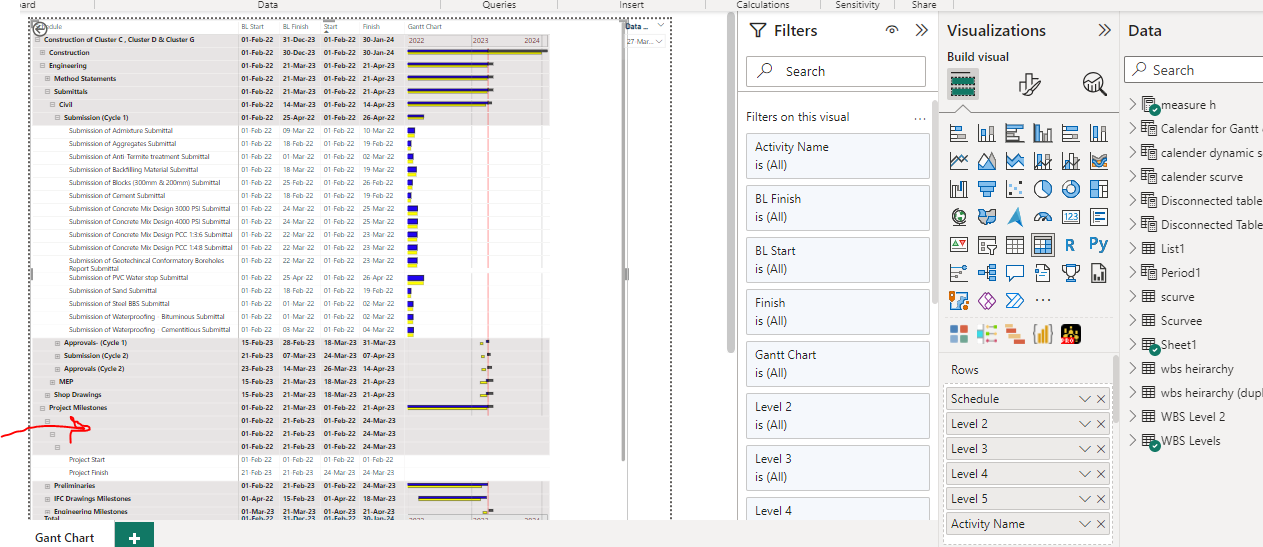This screenshot has height=547, width=1263.
Task: Remove the Level 5 field from Rows
Action: click(1101, 499)
